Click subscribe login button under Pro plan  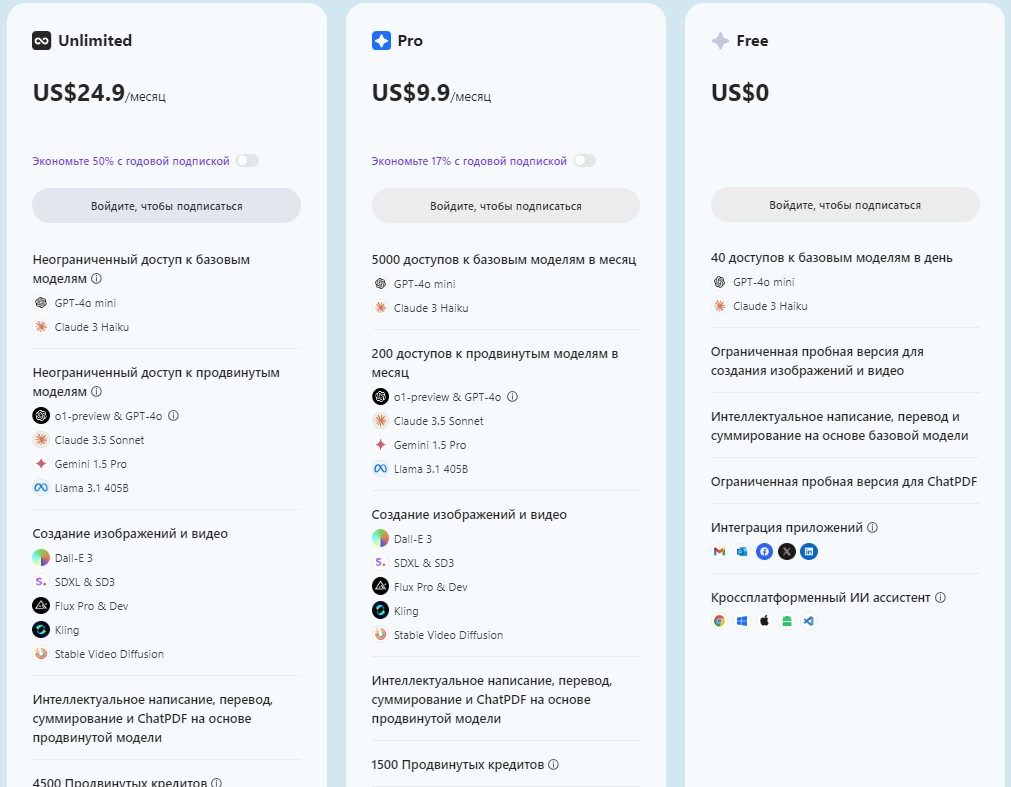tap(505, 206)
